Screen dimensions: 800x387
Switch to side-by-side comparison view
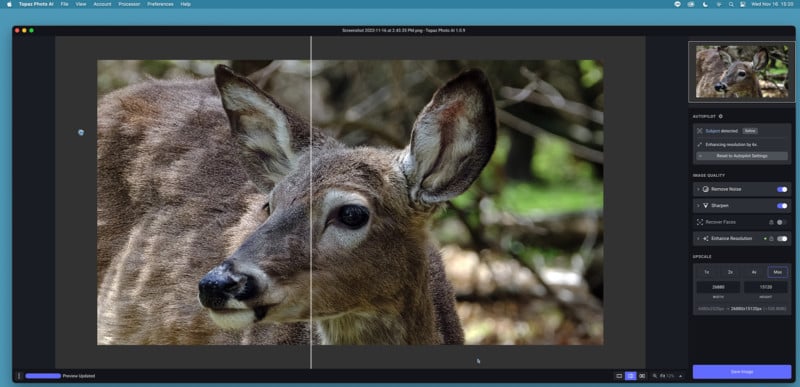(642, 376)
